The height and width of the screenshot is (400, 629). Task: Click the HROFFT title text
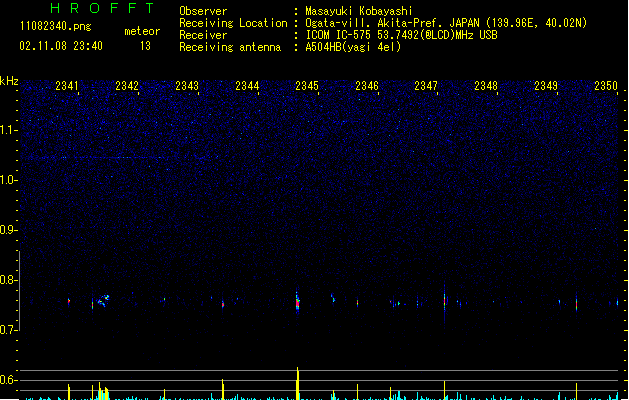coord(102,8)
